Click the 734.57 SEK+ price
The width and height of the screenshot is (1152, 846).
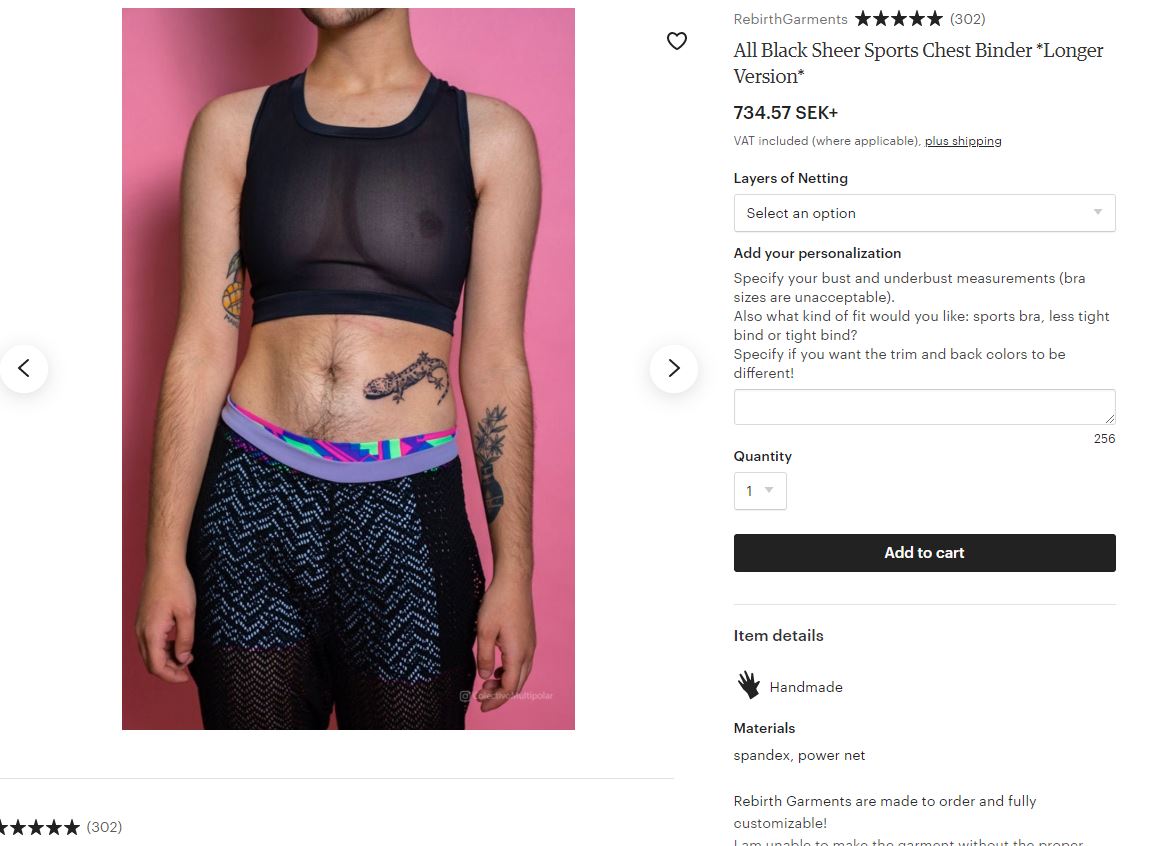[x=785, y=113]
